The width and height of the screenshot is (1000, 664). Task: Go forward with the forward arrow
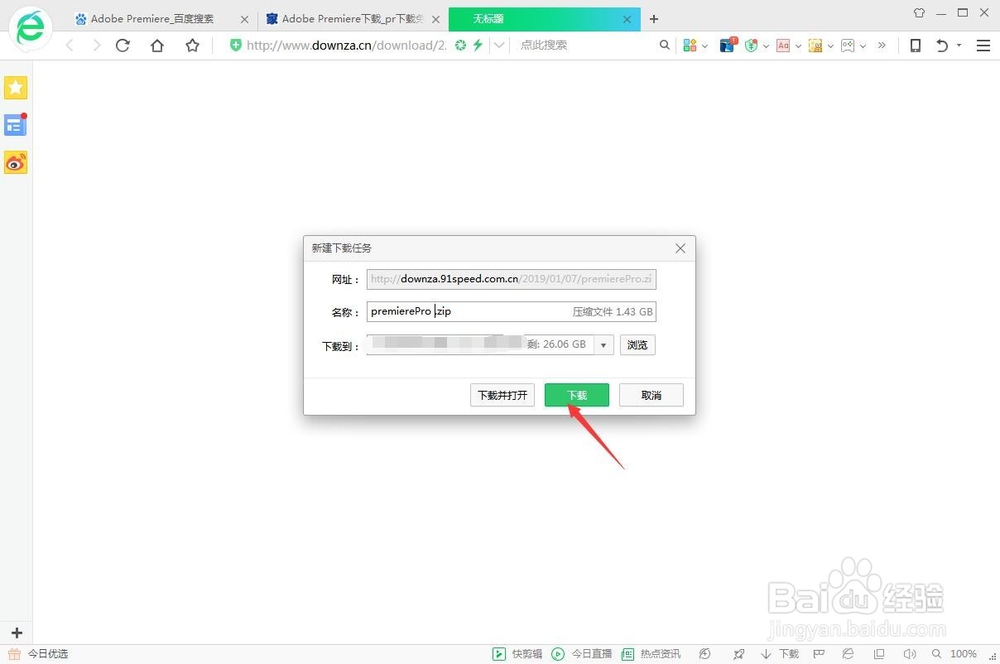click(x=96, y=45)
